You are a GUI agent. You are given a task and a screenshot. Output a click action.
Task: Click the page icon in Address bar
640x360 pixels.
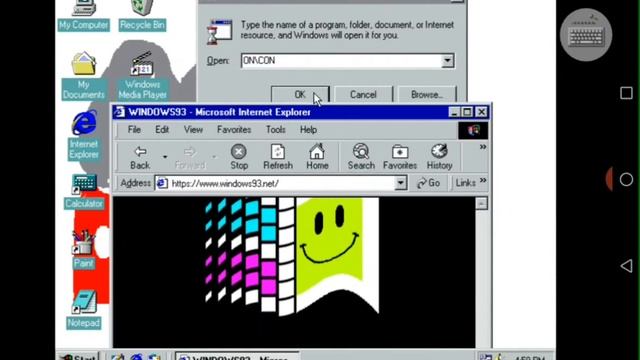[162, 183]
